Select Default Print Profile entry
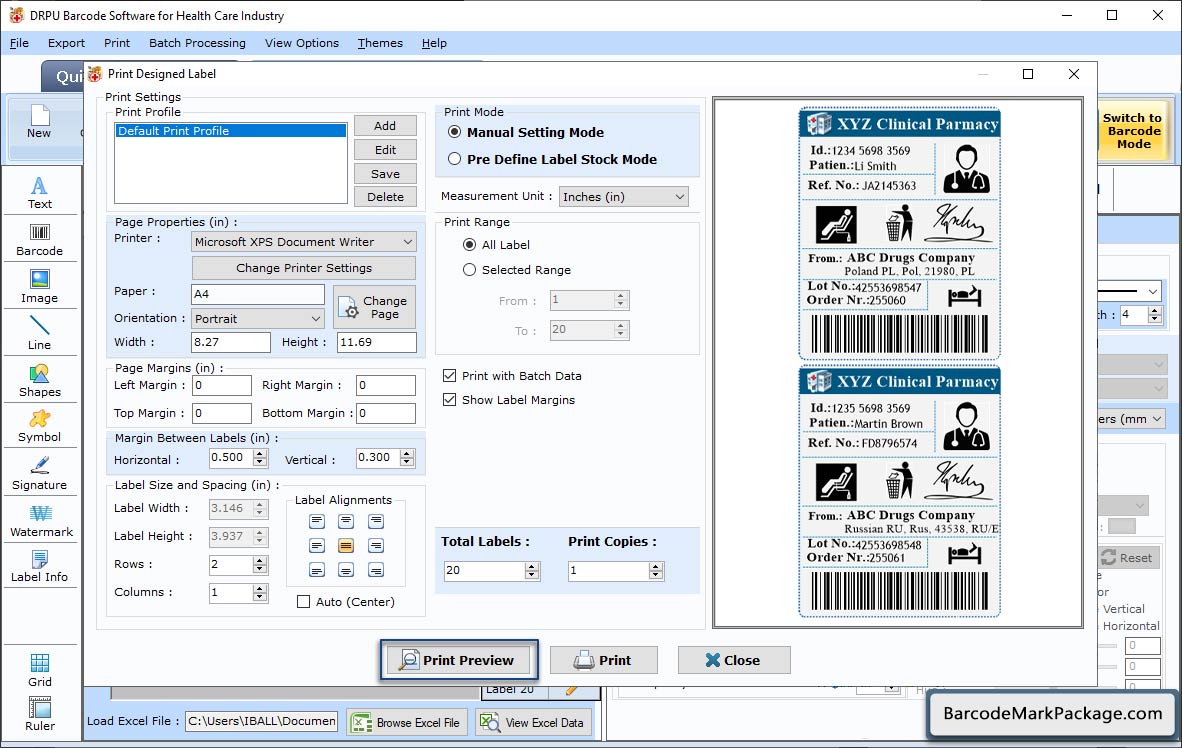1182x748 pixels. (x=231, y=131)
